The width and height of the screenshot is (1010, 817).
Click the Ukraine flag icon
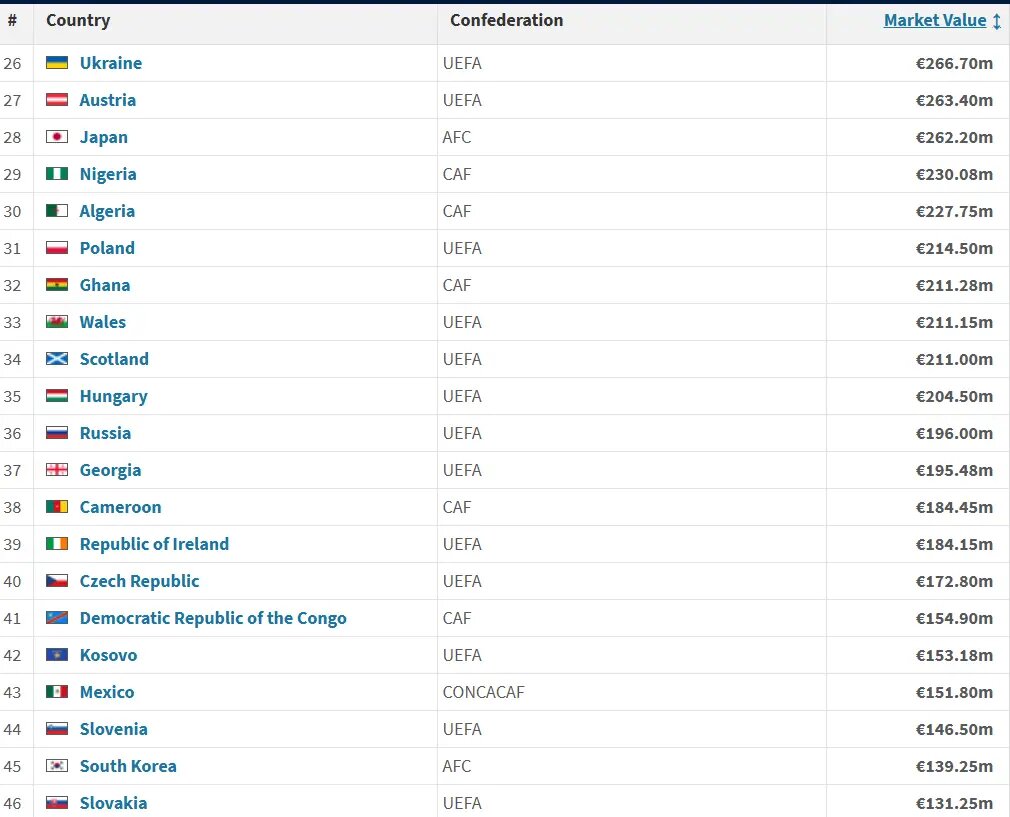(x=57, y=63)
